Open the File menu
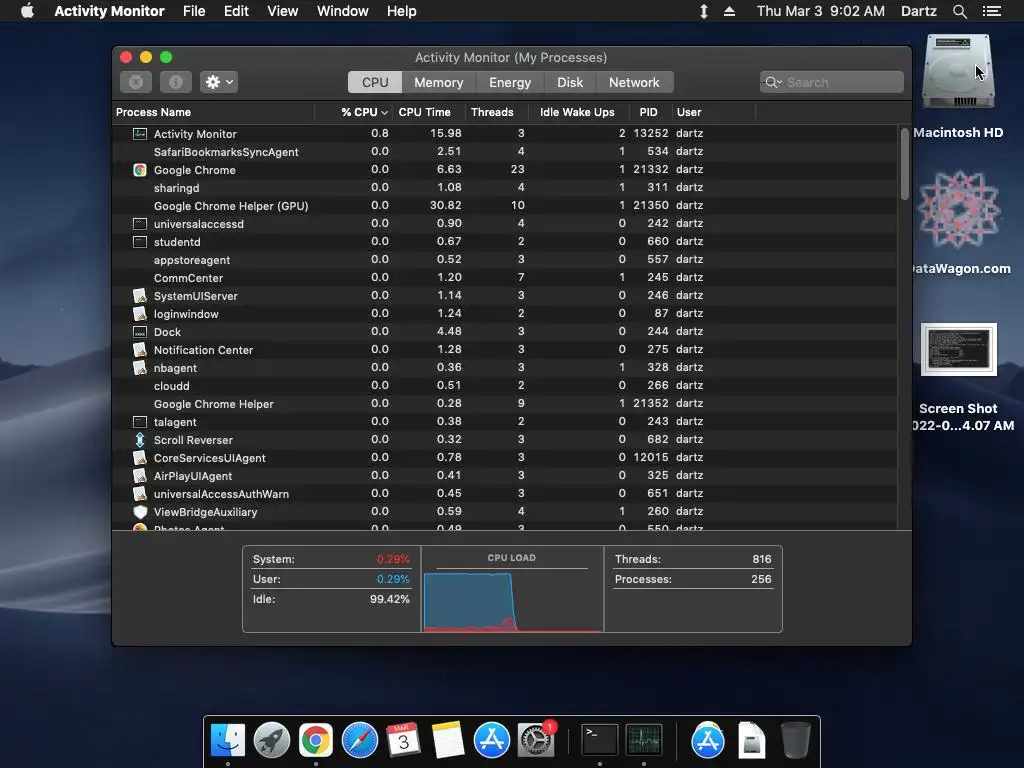Image resolution: width=1024 pixels, height=768 pixels. (194, 11)
